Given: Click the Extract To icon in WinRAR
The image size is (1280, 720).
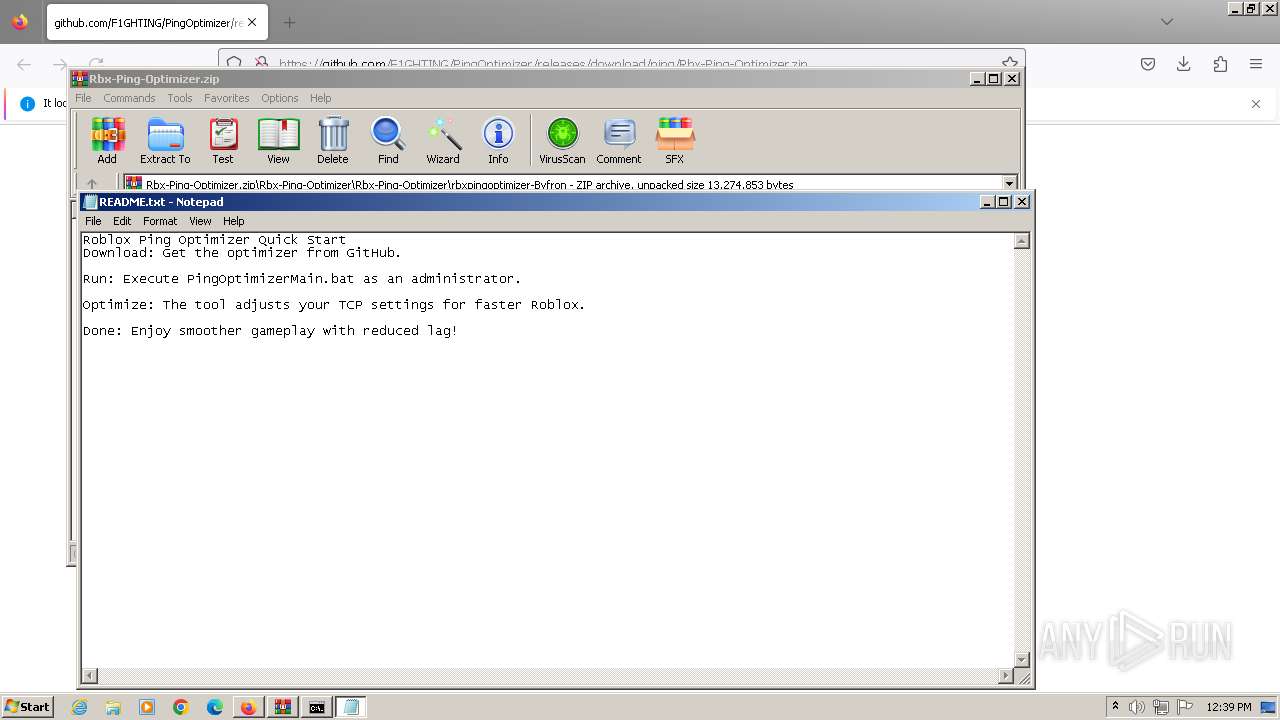Looking at the screenshot, I should point(165,140).
